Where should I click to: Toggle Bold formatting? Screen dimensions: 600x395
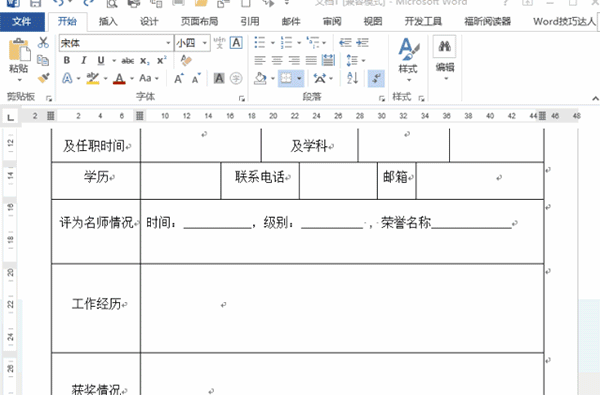tap(67, 60)
